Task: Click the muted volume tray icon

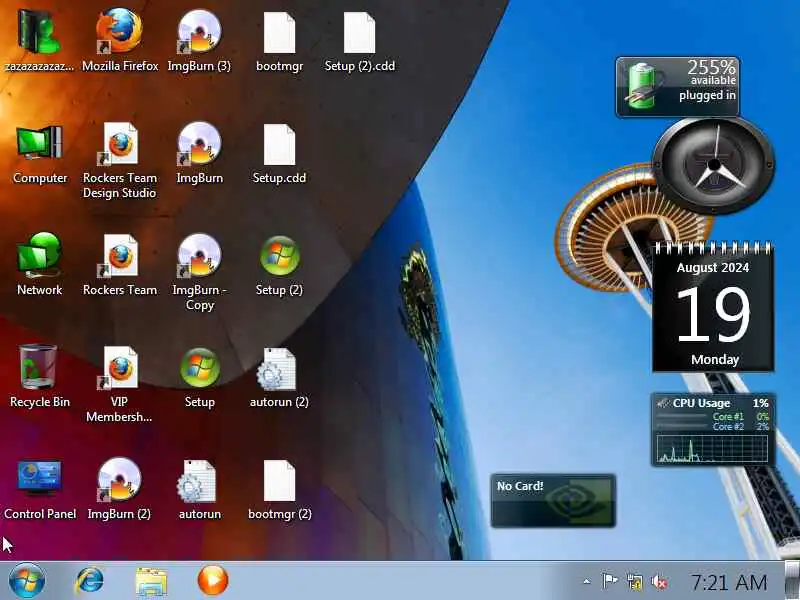Action: pyautogui.click(x=659, y=582)
